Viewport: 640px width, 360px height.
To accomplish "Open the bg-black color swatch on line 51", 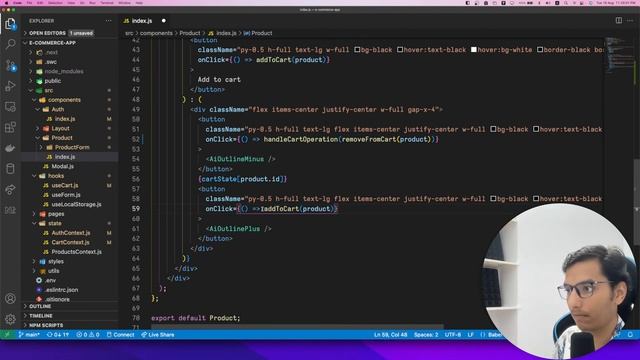I will click(x=493, y=129).
